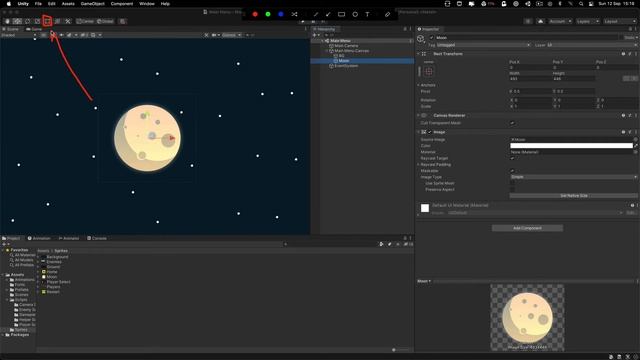
Task: Collapse the Canvas Renderer component
Action: pos(418,116)
